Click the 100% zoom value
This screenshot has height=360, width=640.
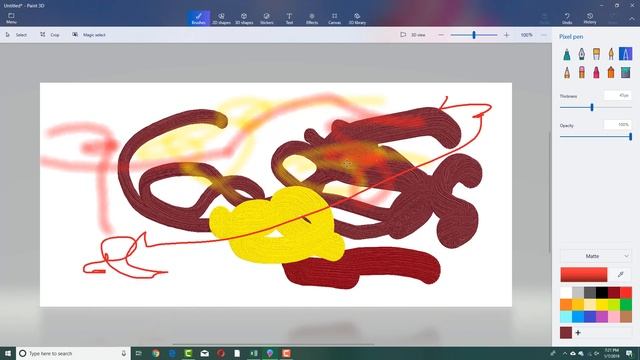coord(527,35)
